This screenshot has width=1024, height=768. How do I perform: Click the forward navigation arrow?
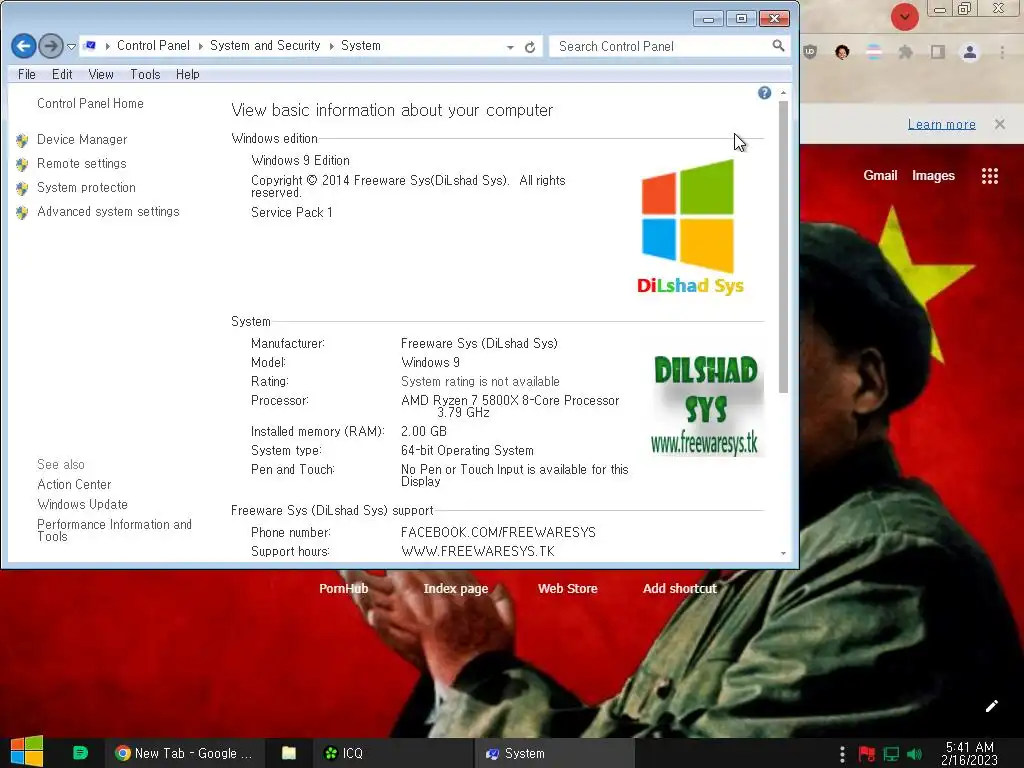pyautogui.click(x=51, y=46)
